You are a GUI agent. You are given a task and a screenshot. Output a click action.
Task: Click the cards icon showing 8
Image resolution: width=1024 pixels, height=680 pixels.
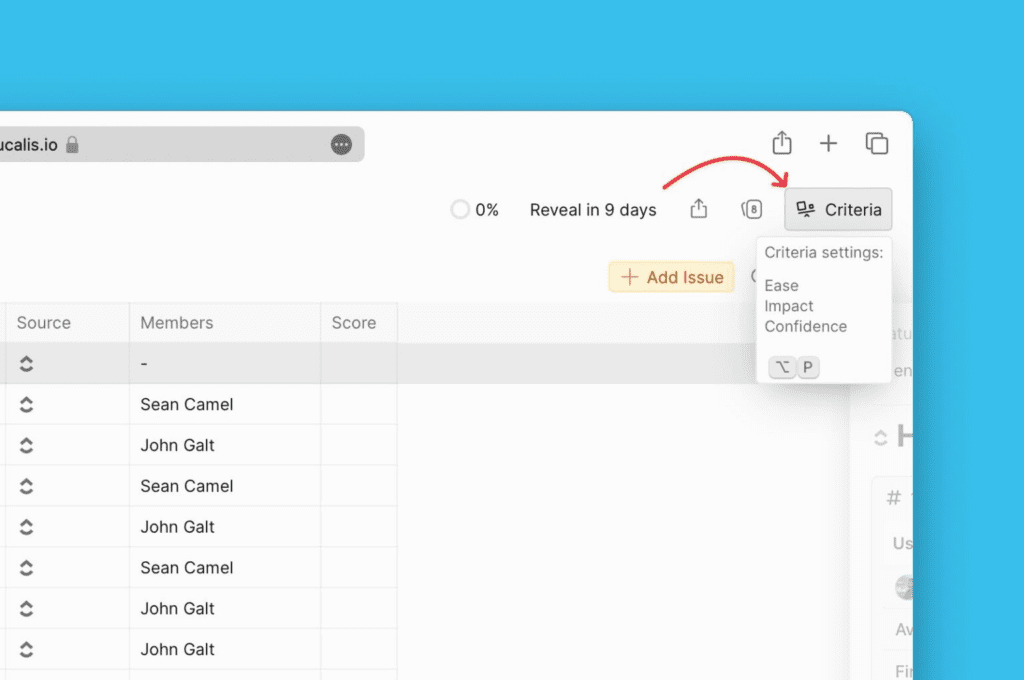click(752, 209)
